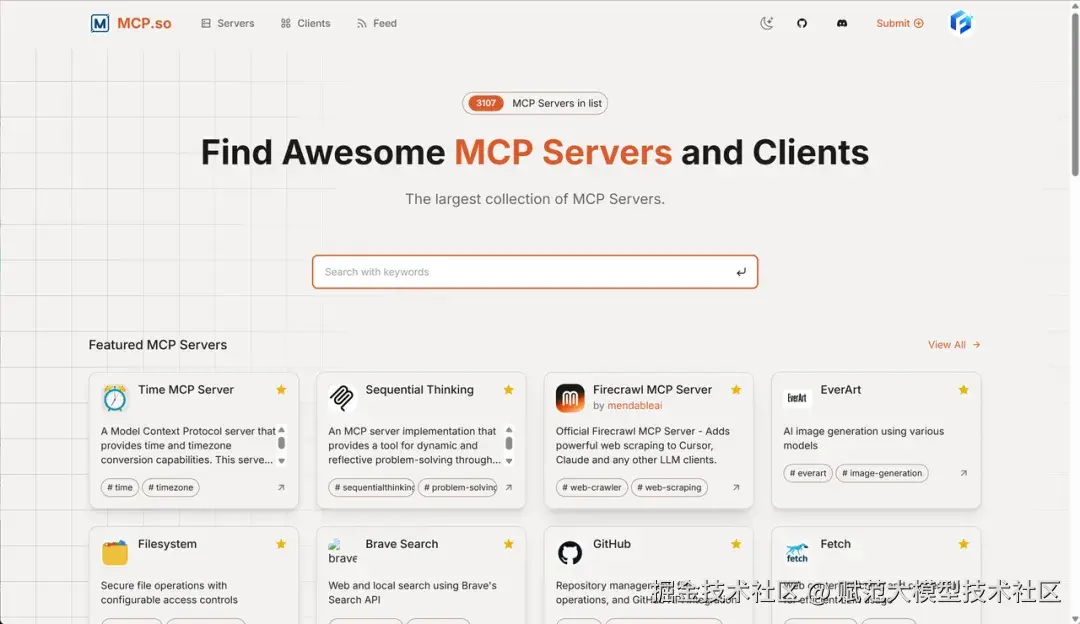Open the Feed menu item
Viewport: 1080px width, 624px height.
coord(377,23)
